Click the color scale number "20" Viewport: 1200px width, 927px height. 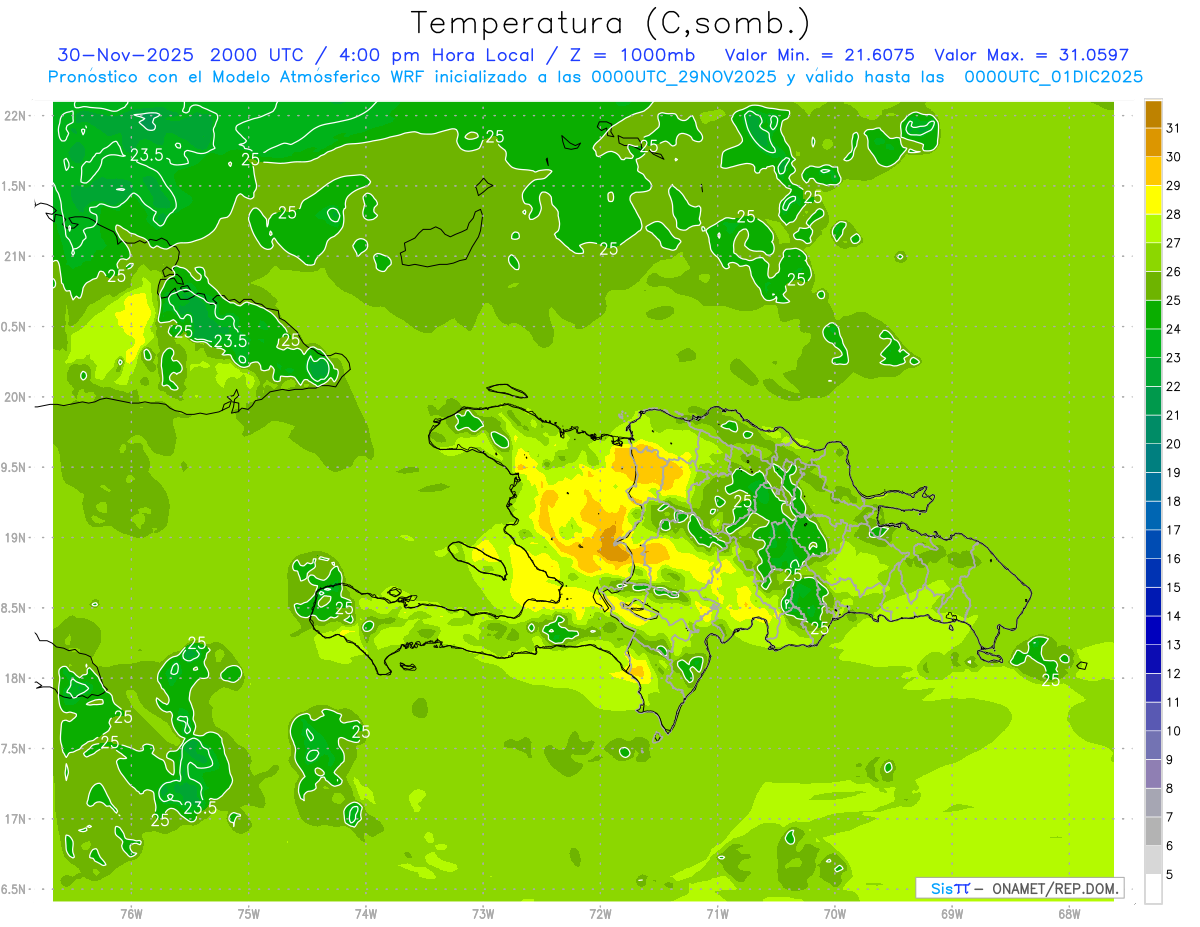click(x=1173, y=444)
